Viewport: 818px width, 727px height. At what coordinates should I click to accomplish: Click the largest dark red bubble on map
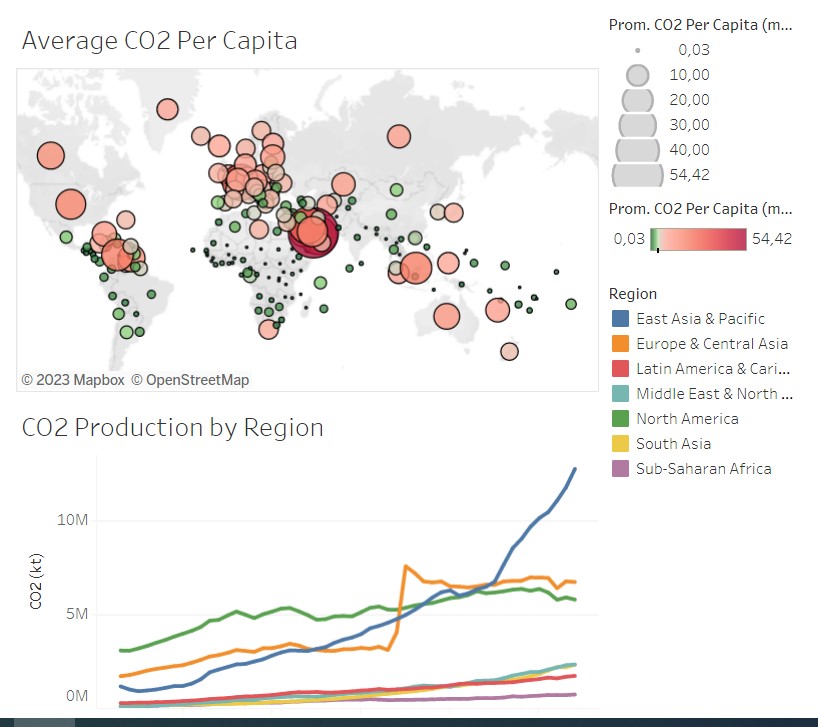[314, 232]
